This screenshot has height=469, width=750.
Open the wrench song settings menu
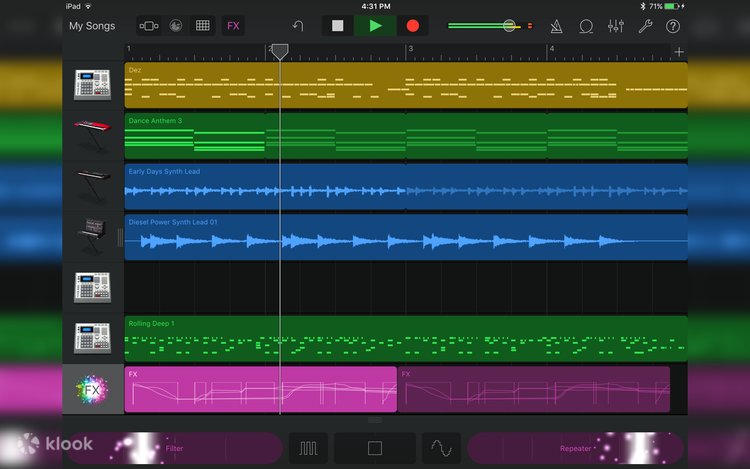coord(645,26)
